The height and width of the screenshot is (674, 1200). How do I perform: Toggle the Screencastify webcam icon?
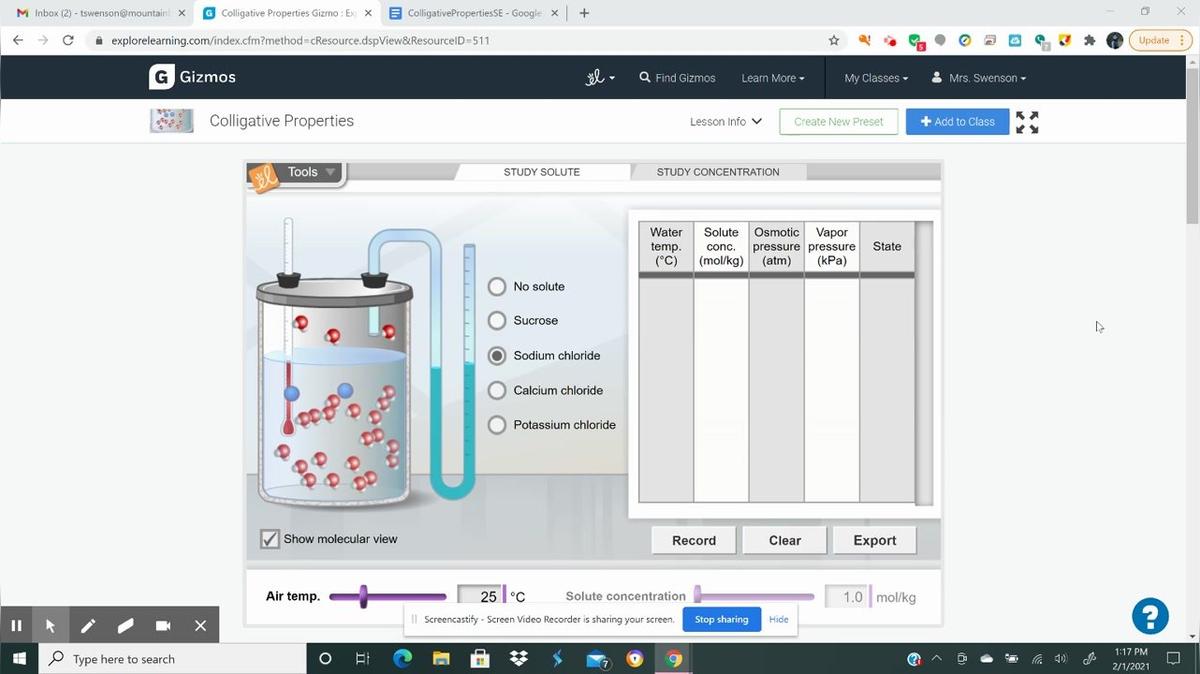[162, 625]
